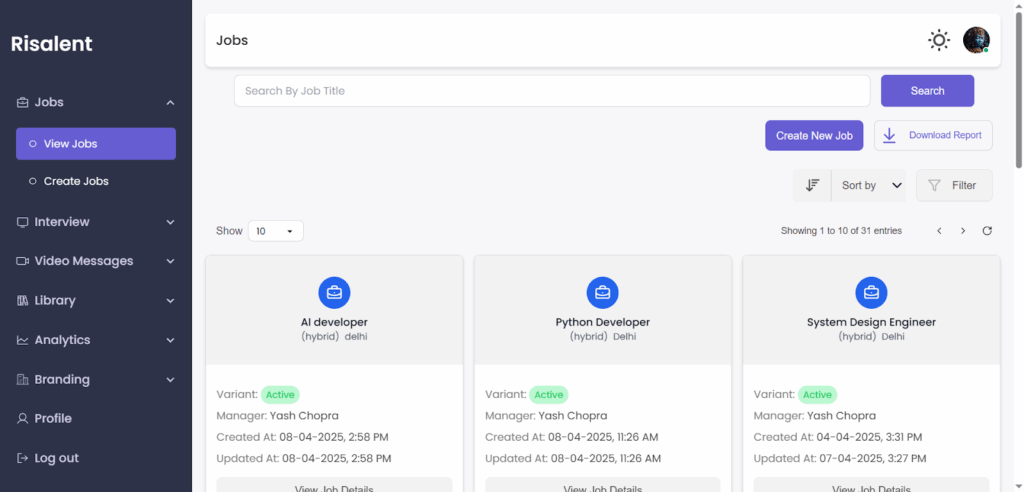The image size is (1024, 492).
Task: Expand the Video Messages sidebar section
Action: (x=96, y=261)
